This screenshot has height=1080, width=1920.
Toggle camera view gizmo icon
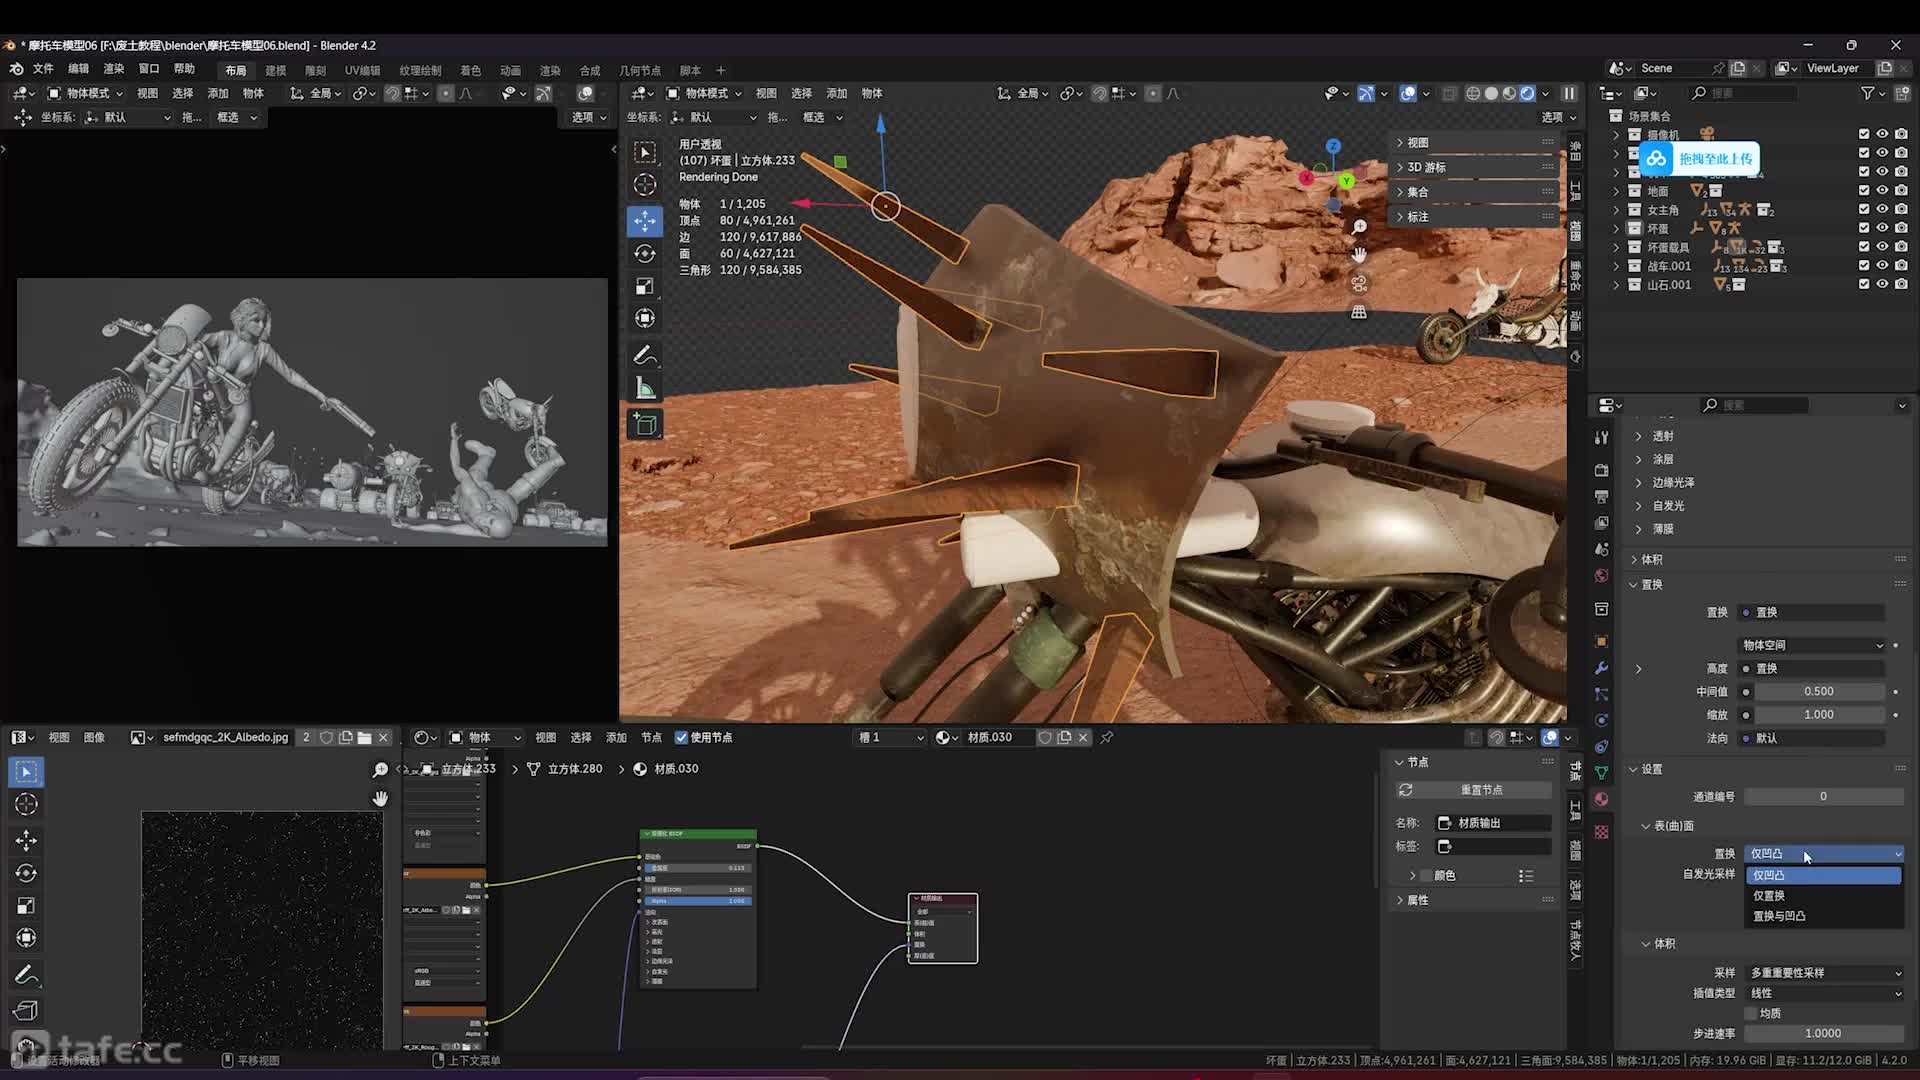[x=1359, y=284]
